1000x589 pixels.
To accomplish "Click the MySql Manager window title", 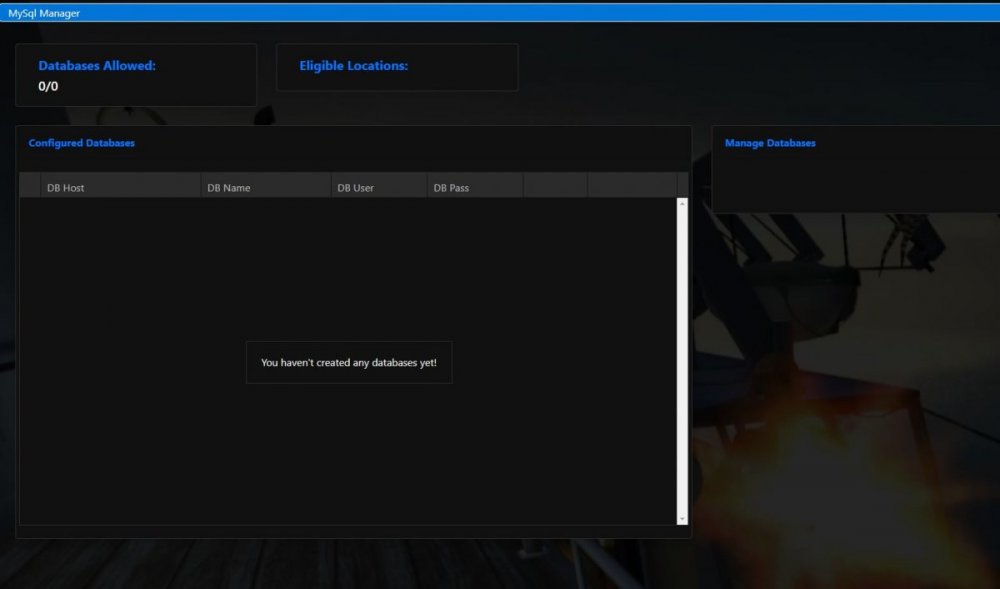I will (x=44, y=13).
